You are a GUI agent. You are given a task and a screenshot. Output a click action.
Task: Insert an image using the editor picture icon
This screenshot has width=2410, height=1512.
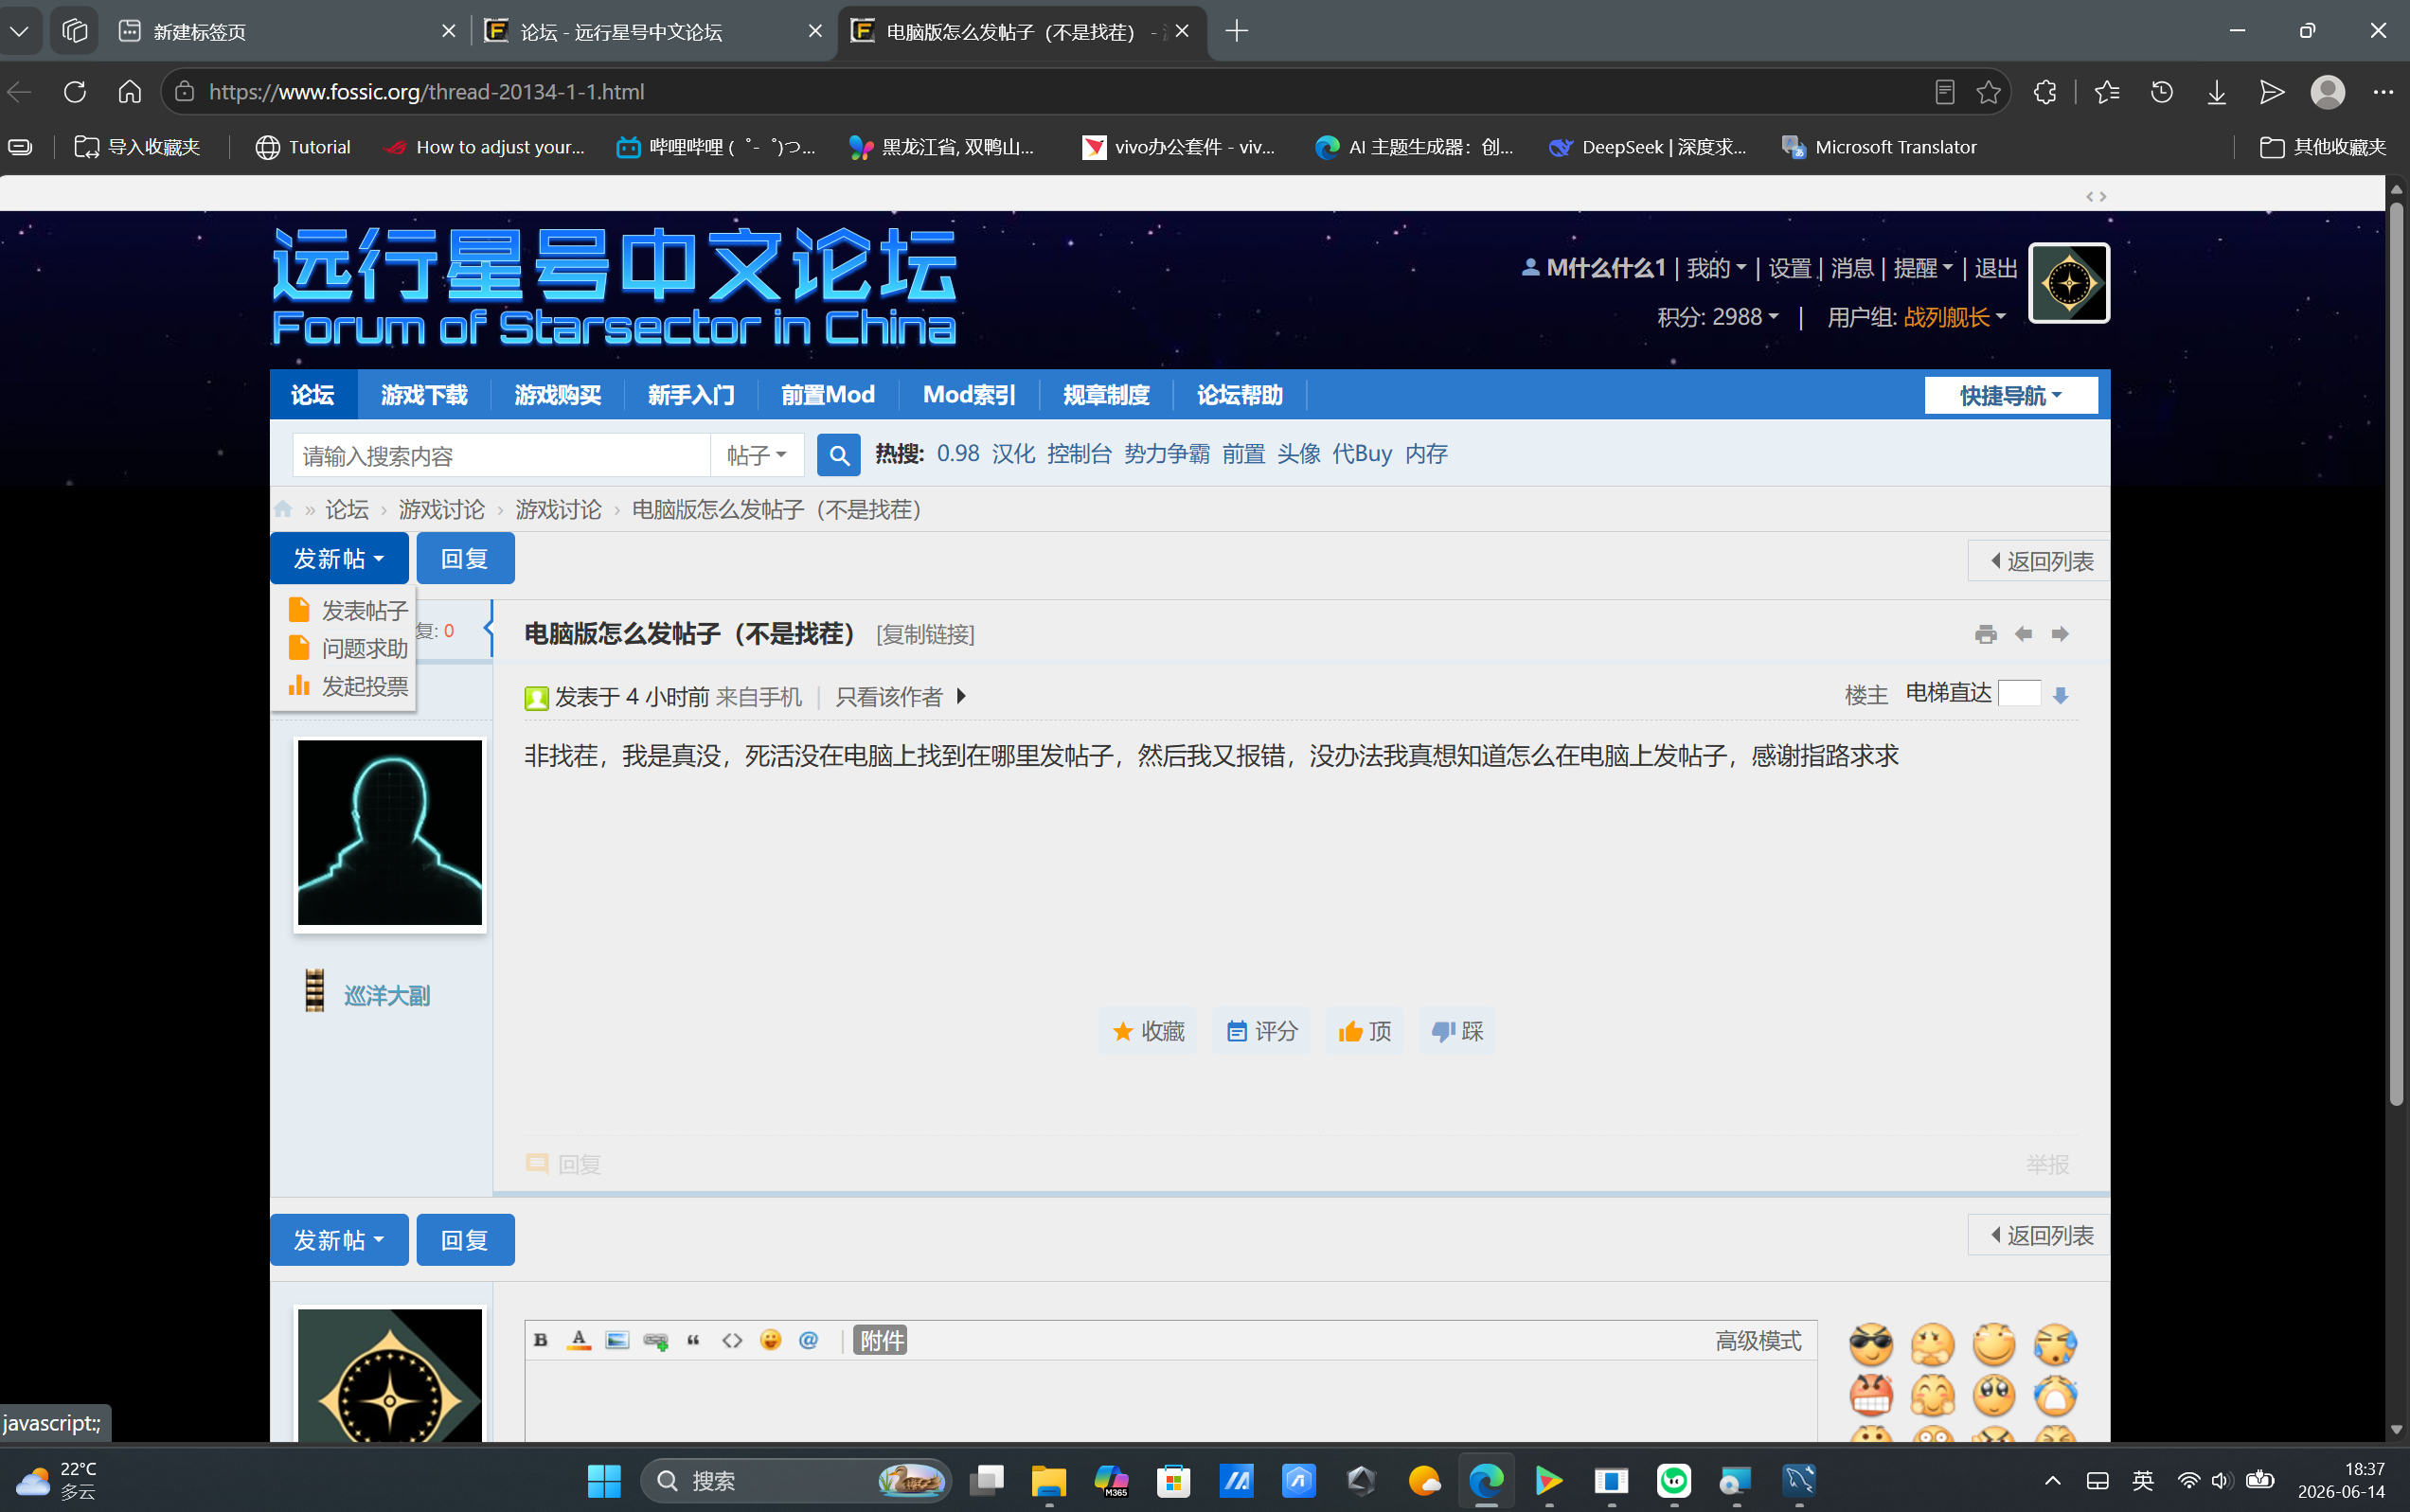tap(617, 1340)
